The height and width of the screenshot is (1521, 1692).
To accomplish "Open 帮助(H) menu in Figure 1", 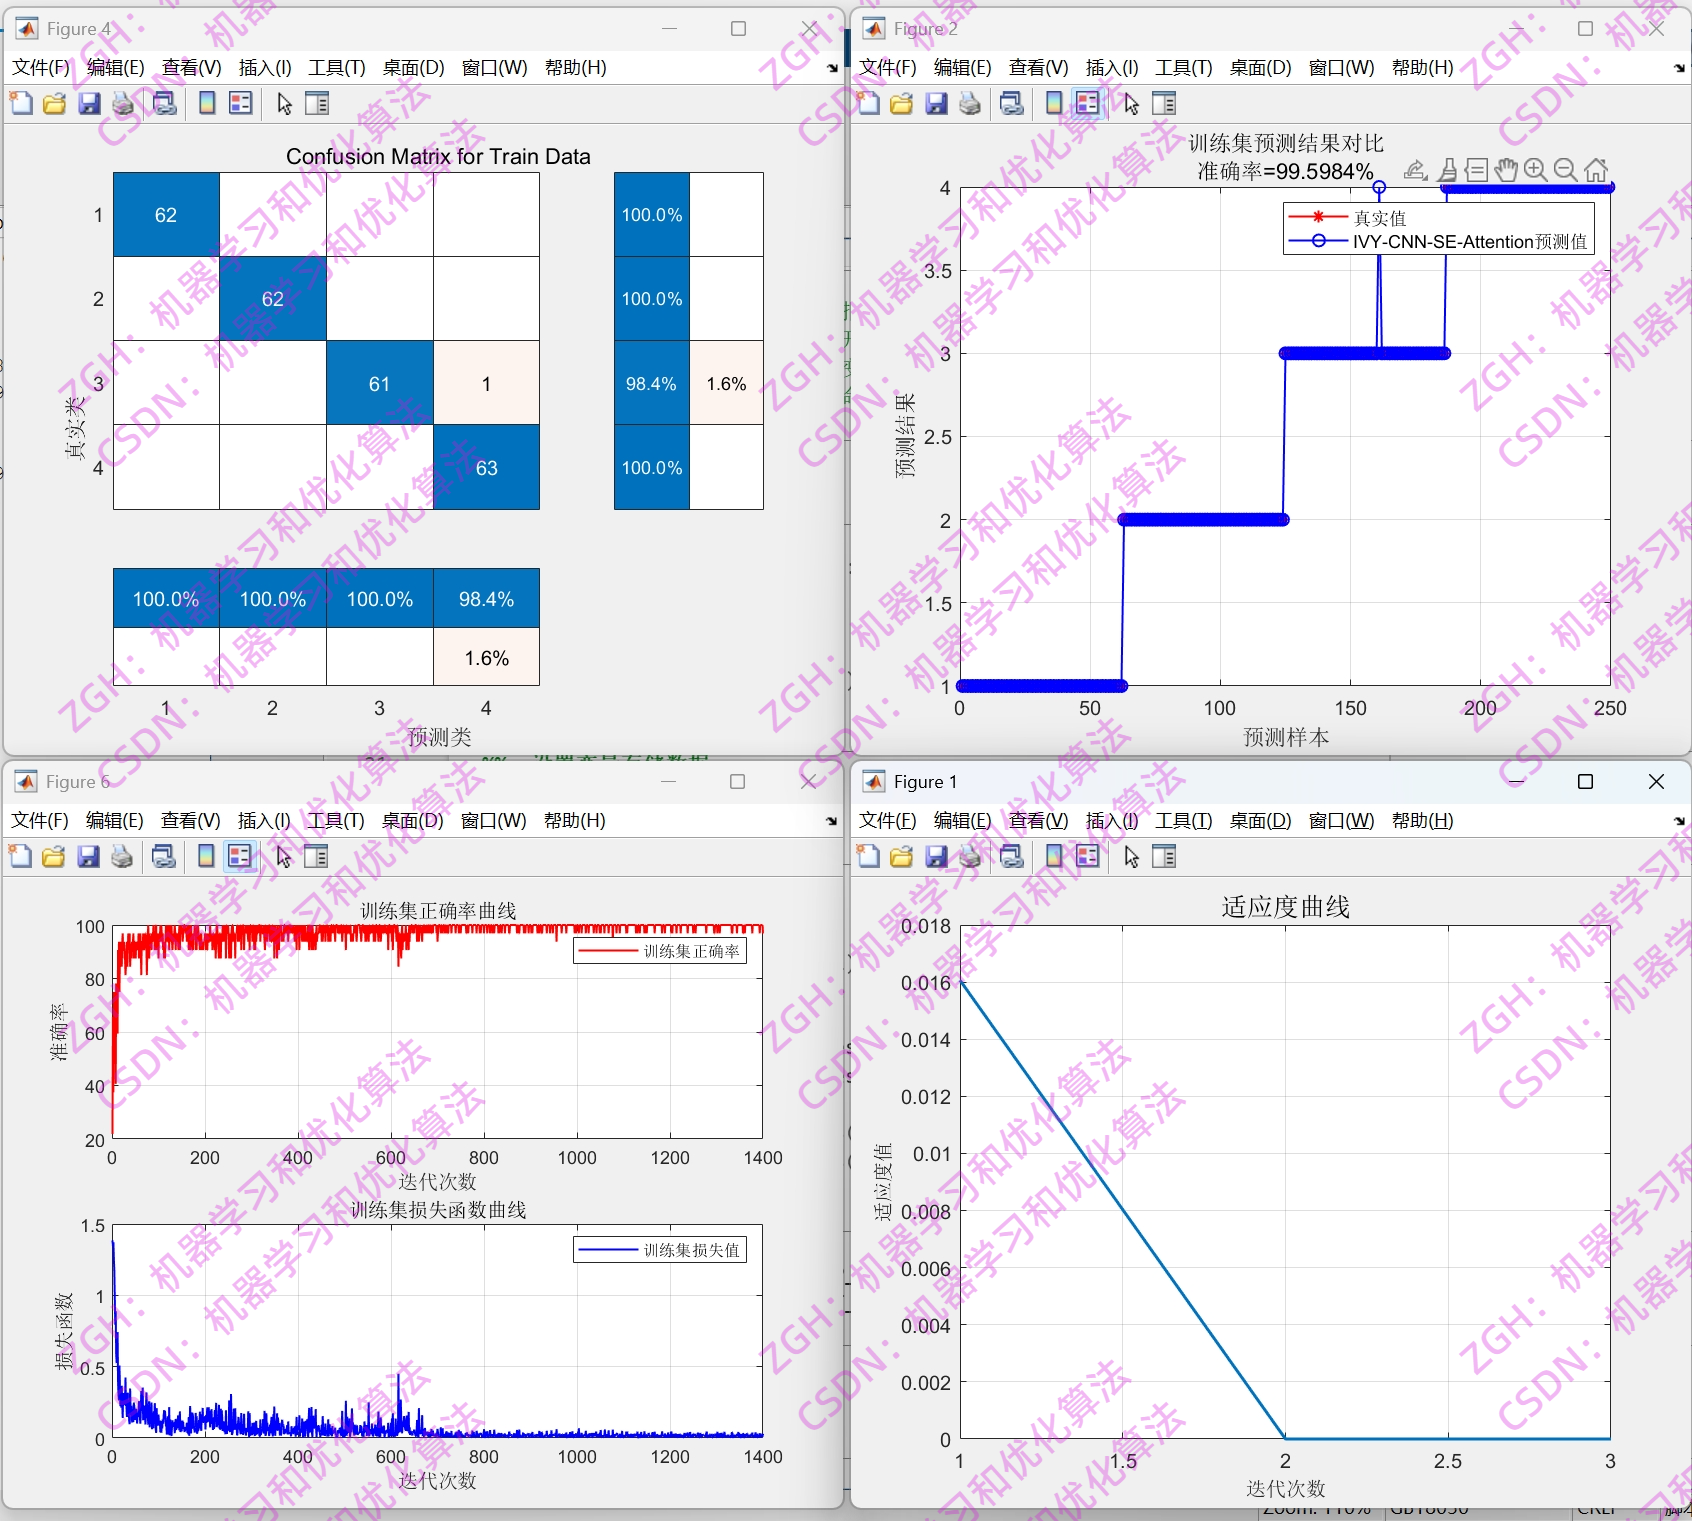I will (x=1423, y=820).
